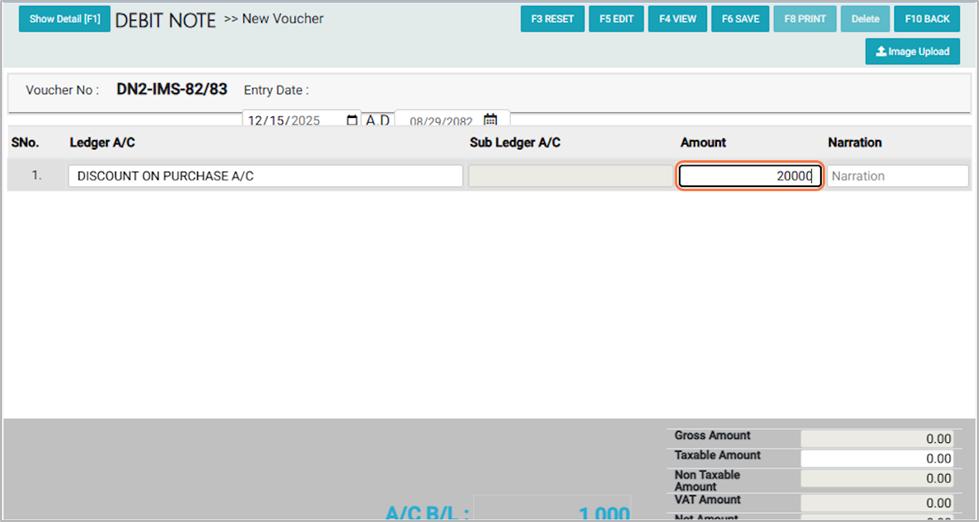Open calendar icon beside the 08/29/2082 date
Screen dimensions: 979x522
[490, 120]
